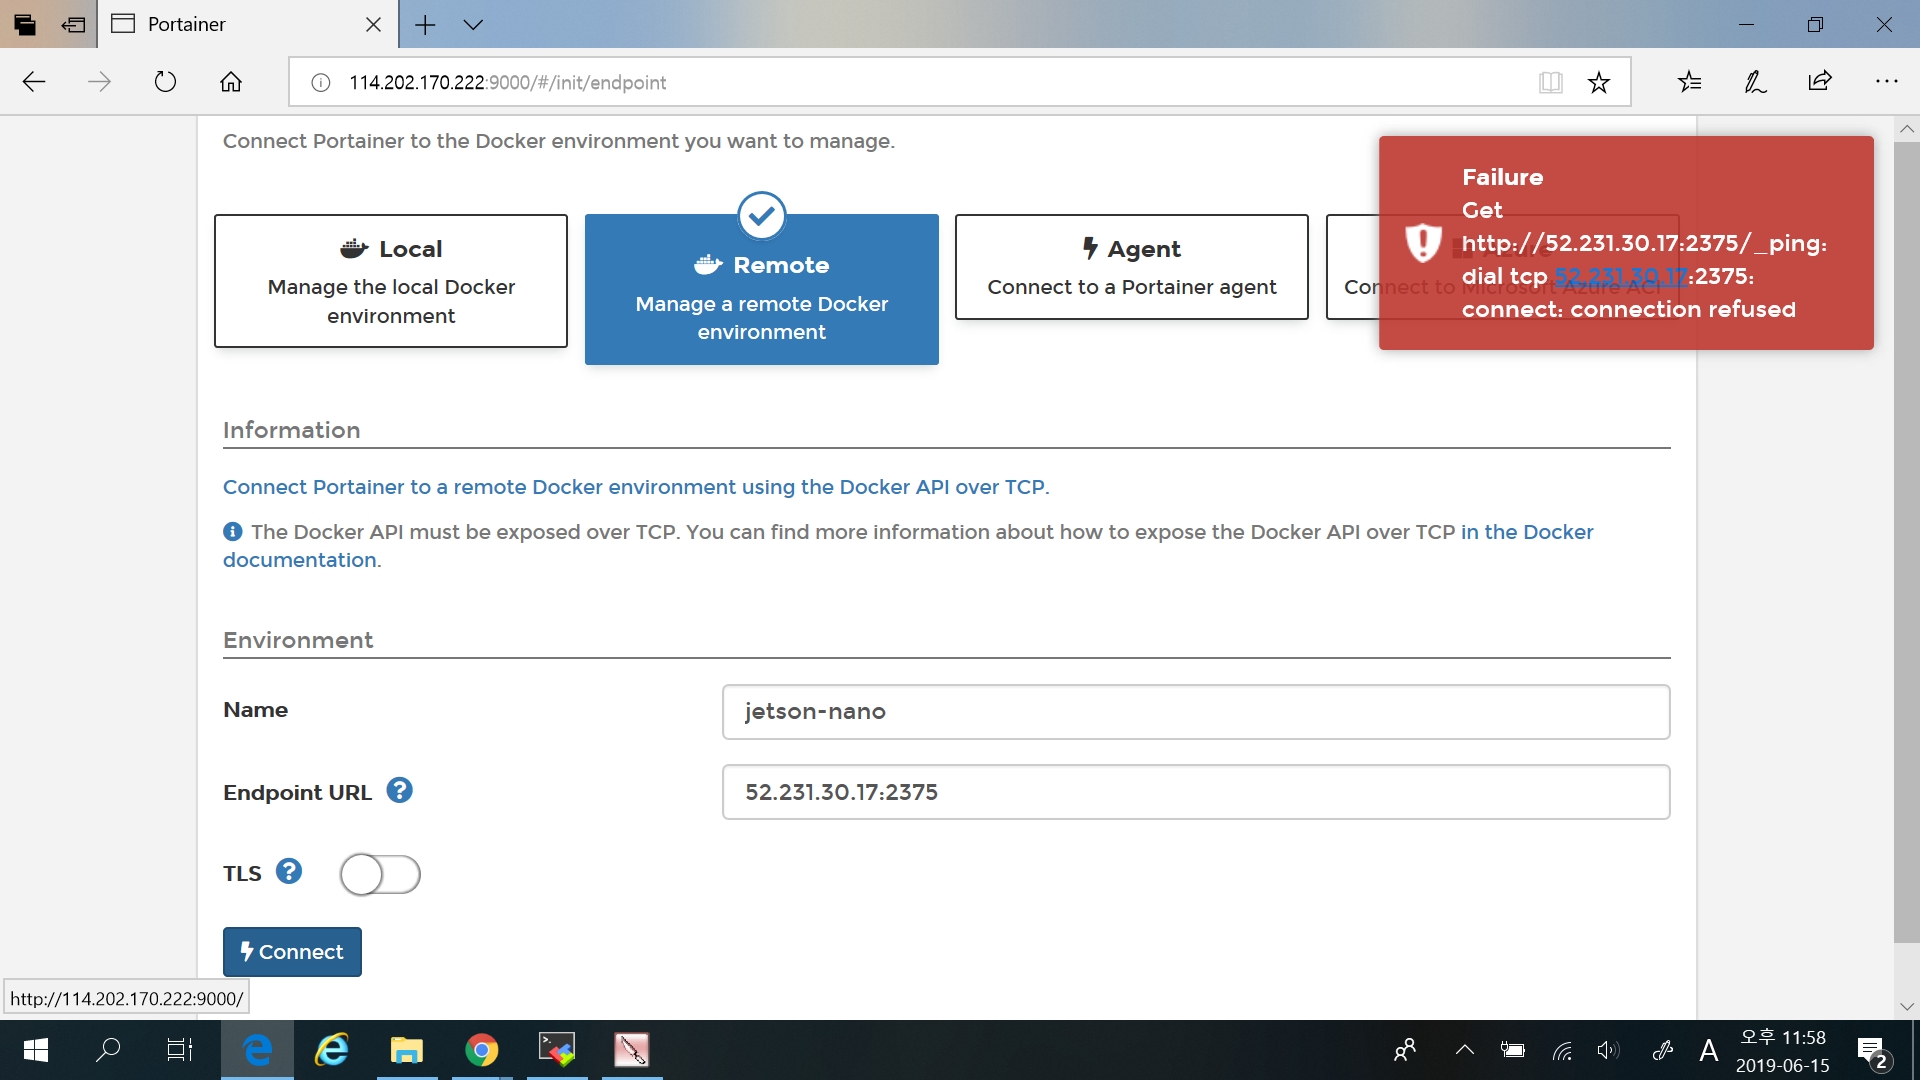The width and height of the screenshot is (1920, 1080).
Task: Click the shield warning icon in Failure toast
Action: (1423, 243)
